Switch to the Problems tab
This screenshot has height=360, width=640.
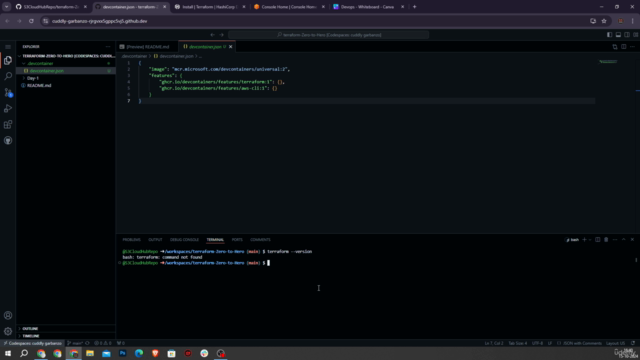pos(131,240)
